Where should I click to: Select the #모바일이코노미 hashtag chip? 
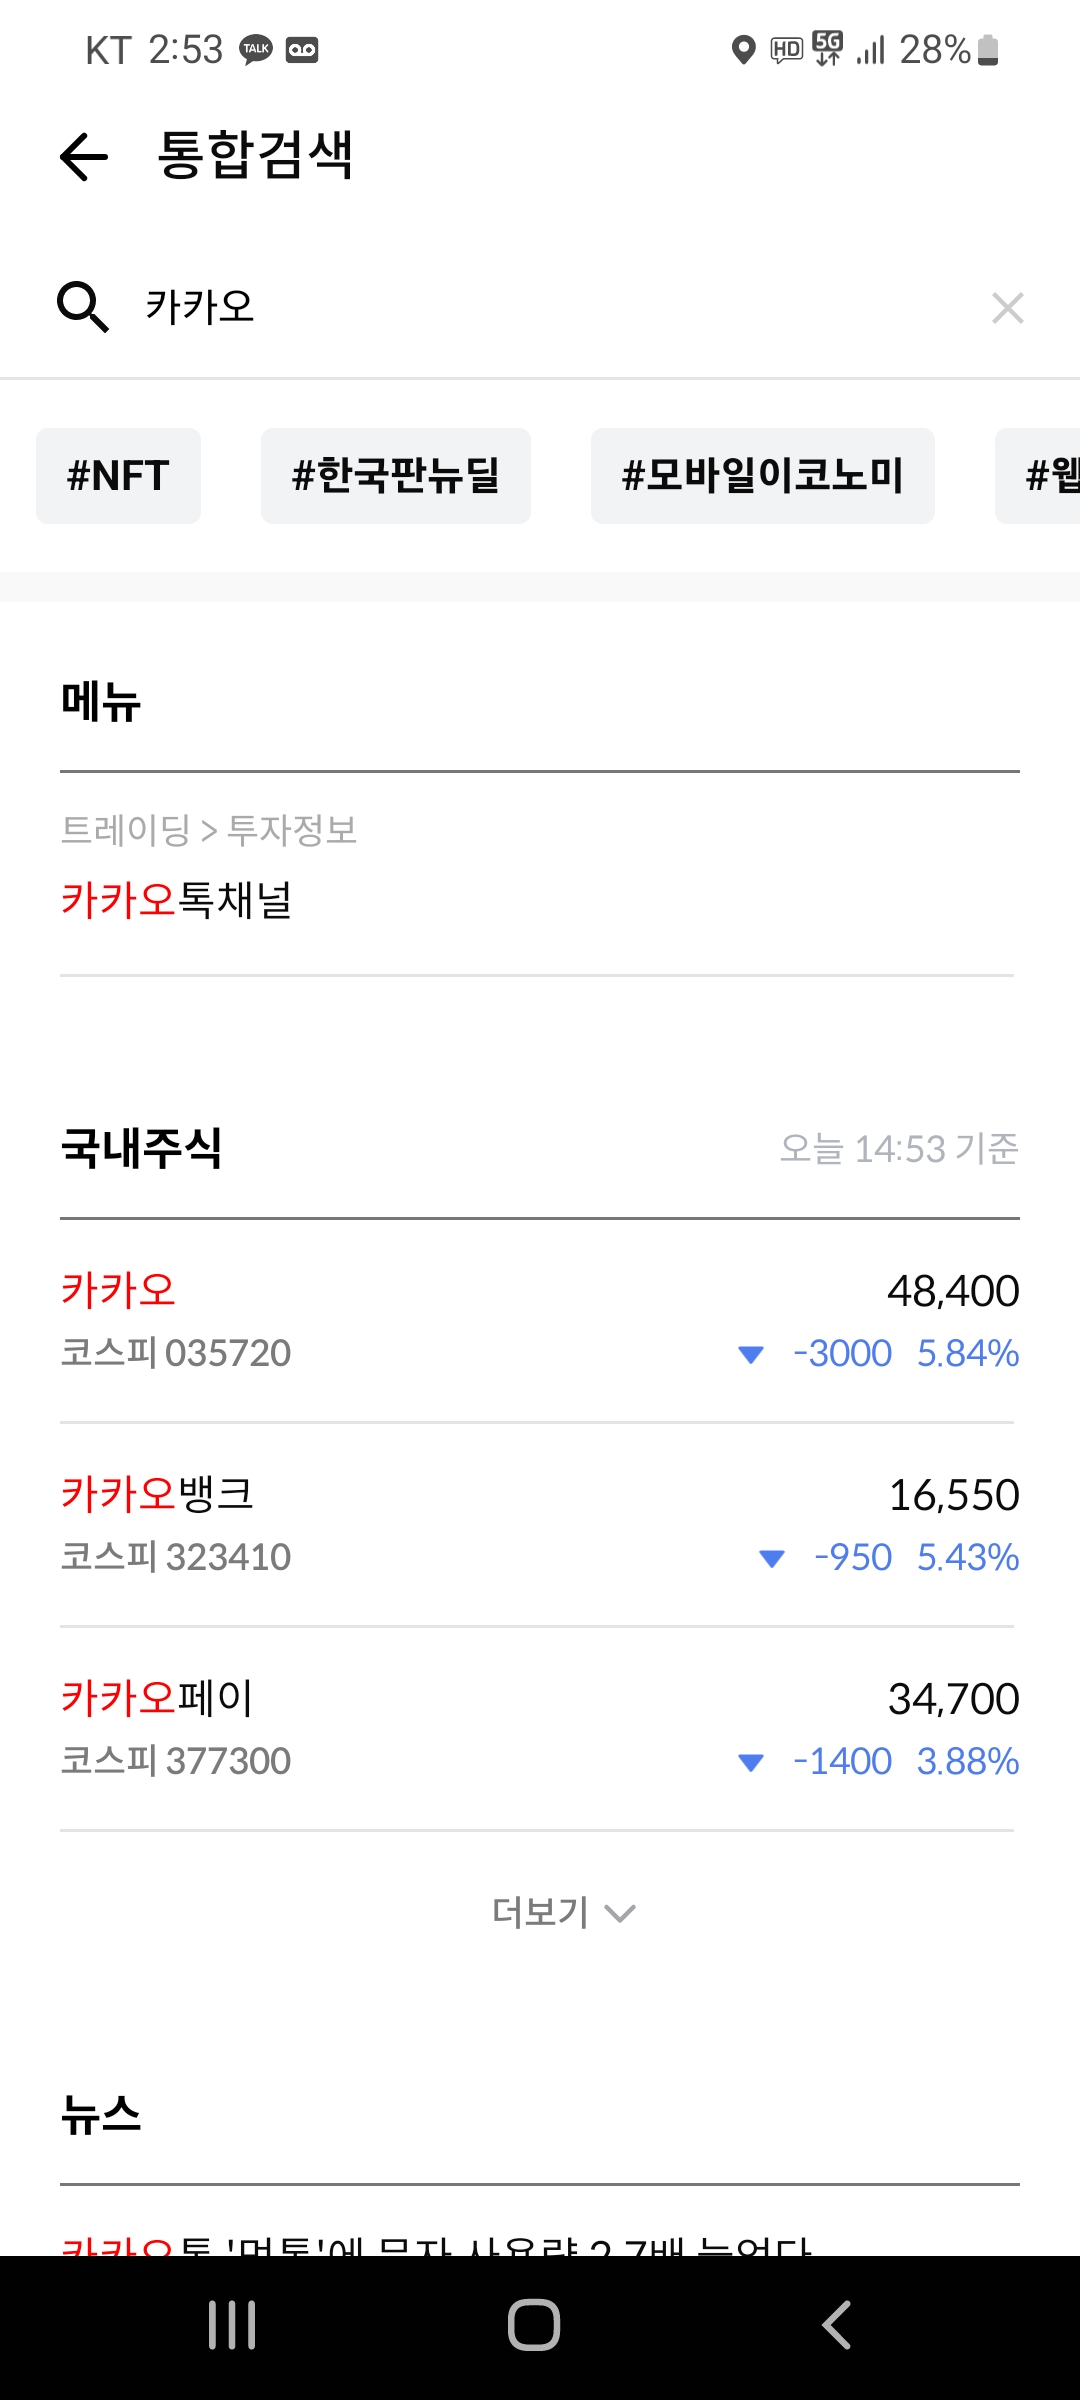coord(762,476)
